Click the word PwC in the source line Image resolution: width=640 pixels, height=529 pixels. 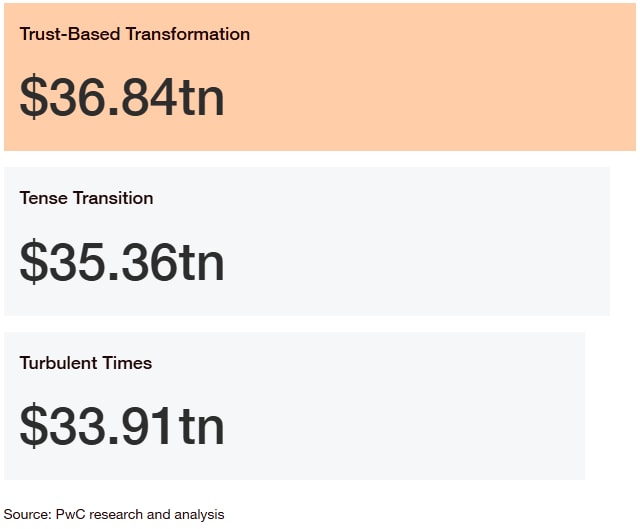(x=71, y=514)
